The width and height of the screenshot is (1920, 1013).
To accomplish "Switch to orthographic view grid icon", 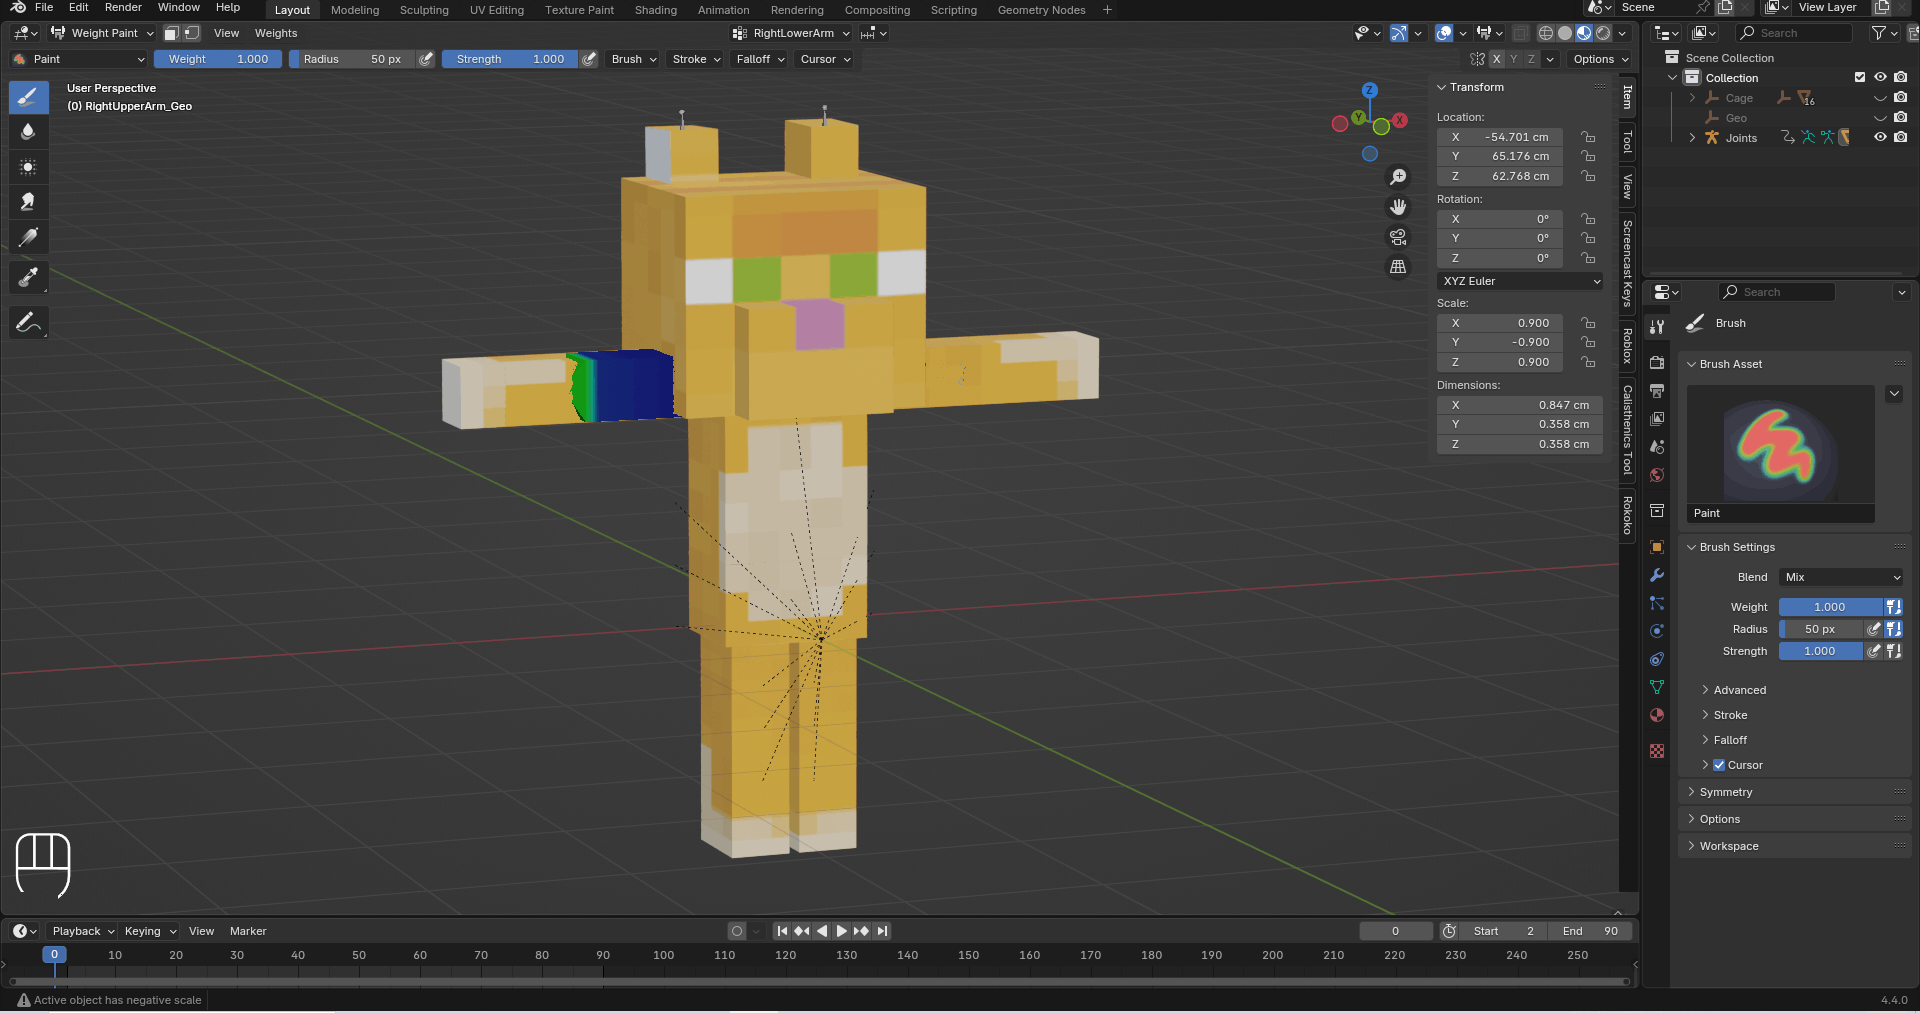I will pyautogui.click(x=1398, y=267).
